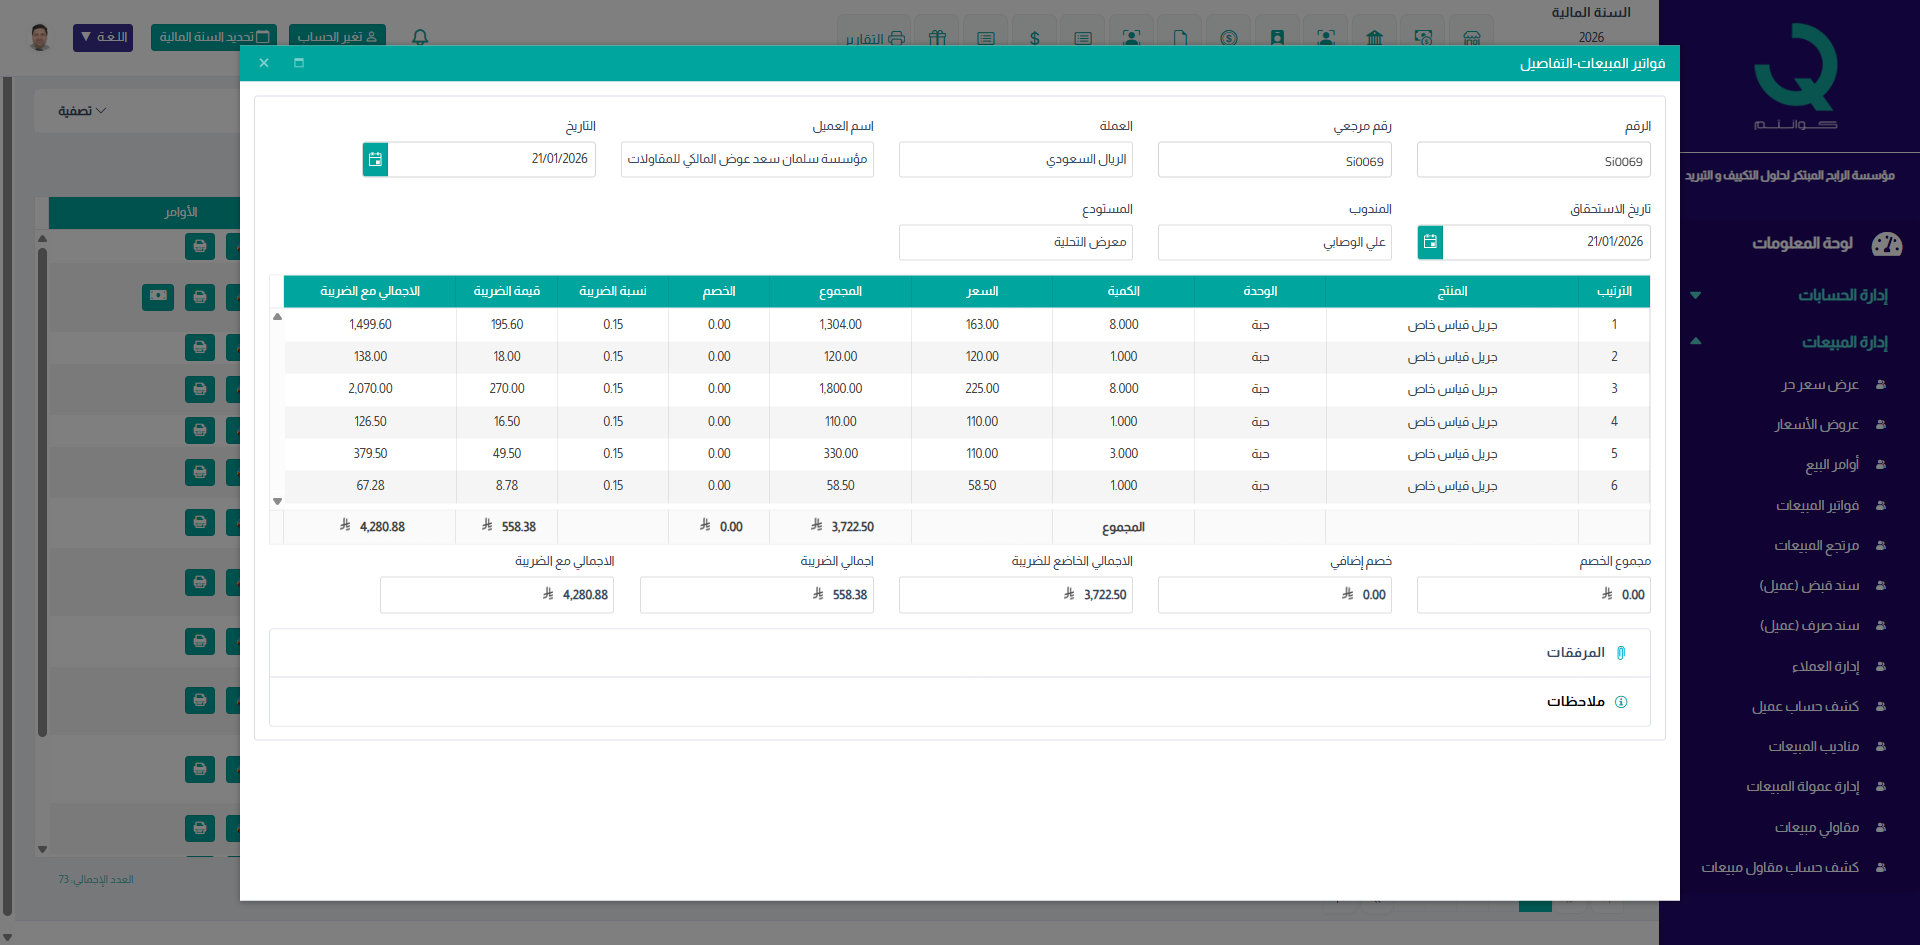The height and width of the screenshot is (945, 1920).
Task: Open the notifications bell
Action: click(420, 37)
